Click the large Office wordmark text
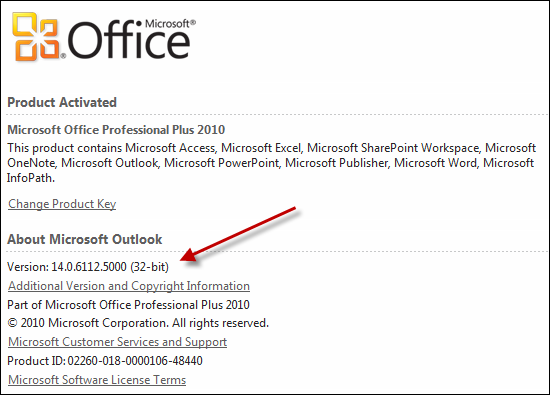The height and width of the screenshot is (395, 550). 128,40
